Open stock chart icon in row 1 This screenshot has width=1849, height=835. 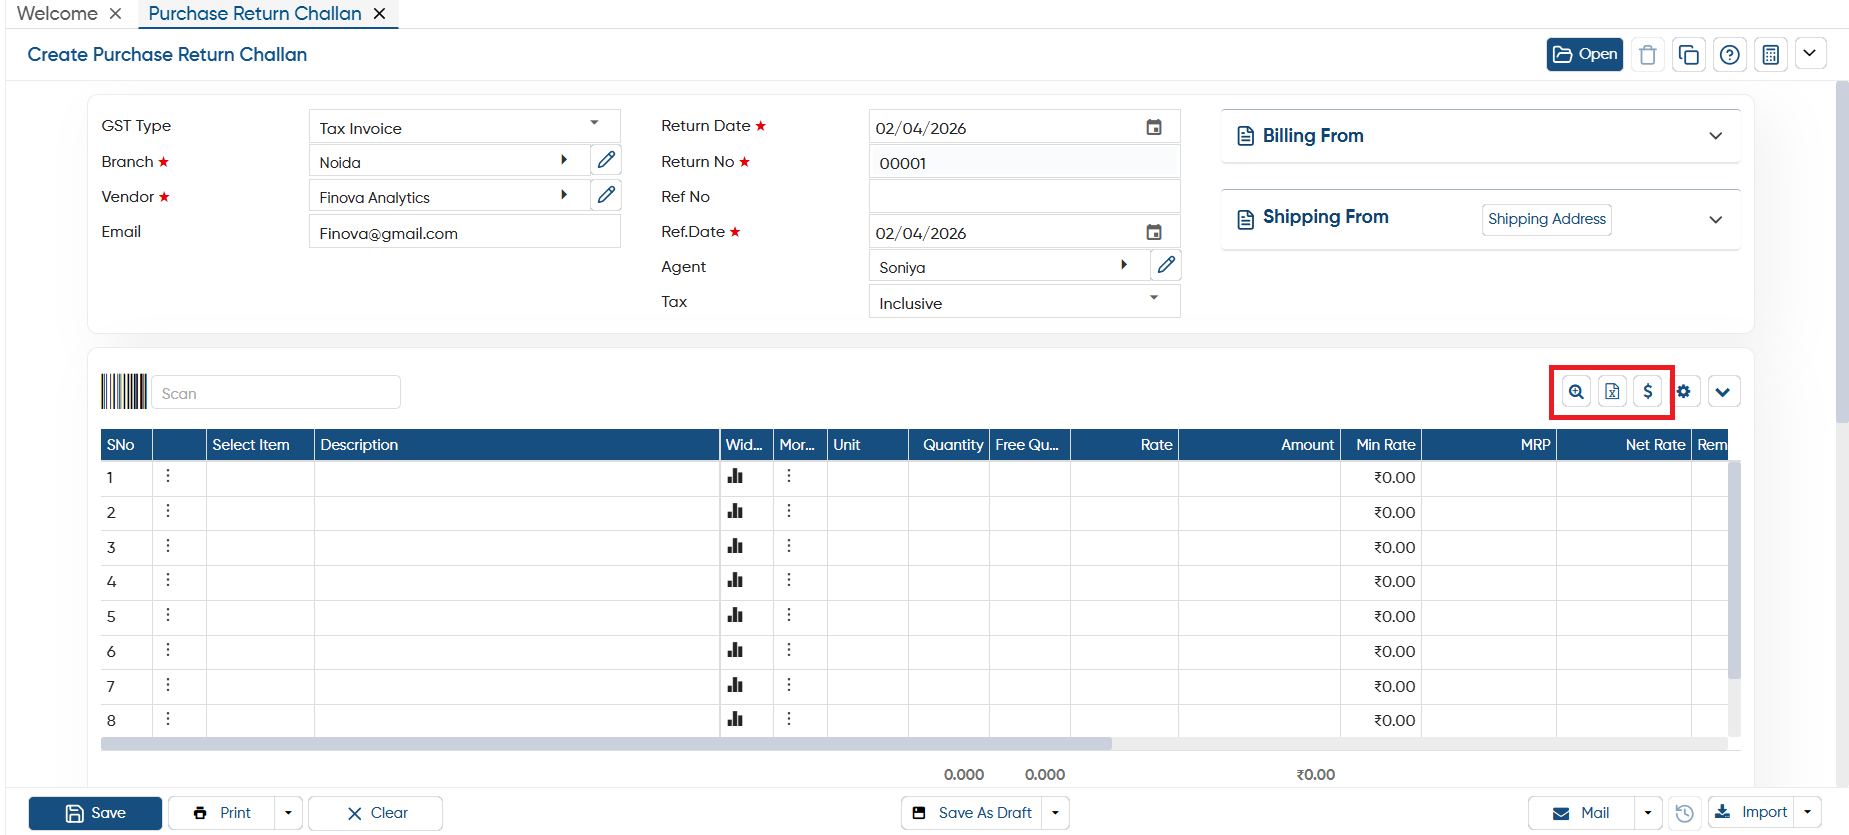point(735,477)
